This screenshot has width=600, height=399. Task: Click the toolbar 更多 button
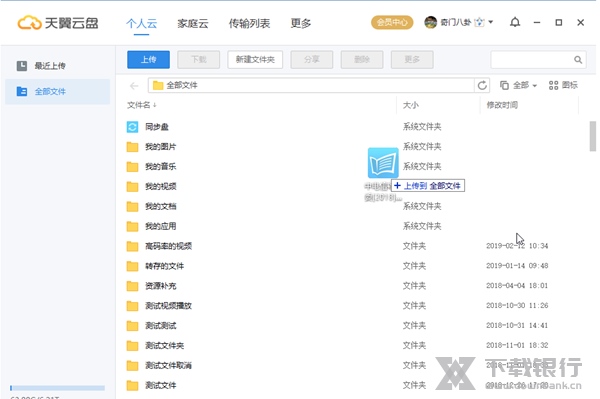[x=412, y=60]
